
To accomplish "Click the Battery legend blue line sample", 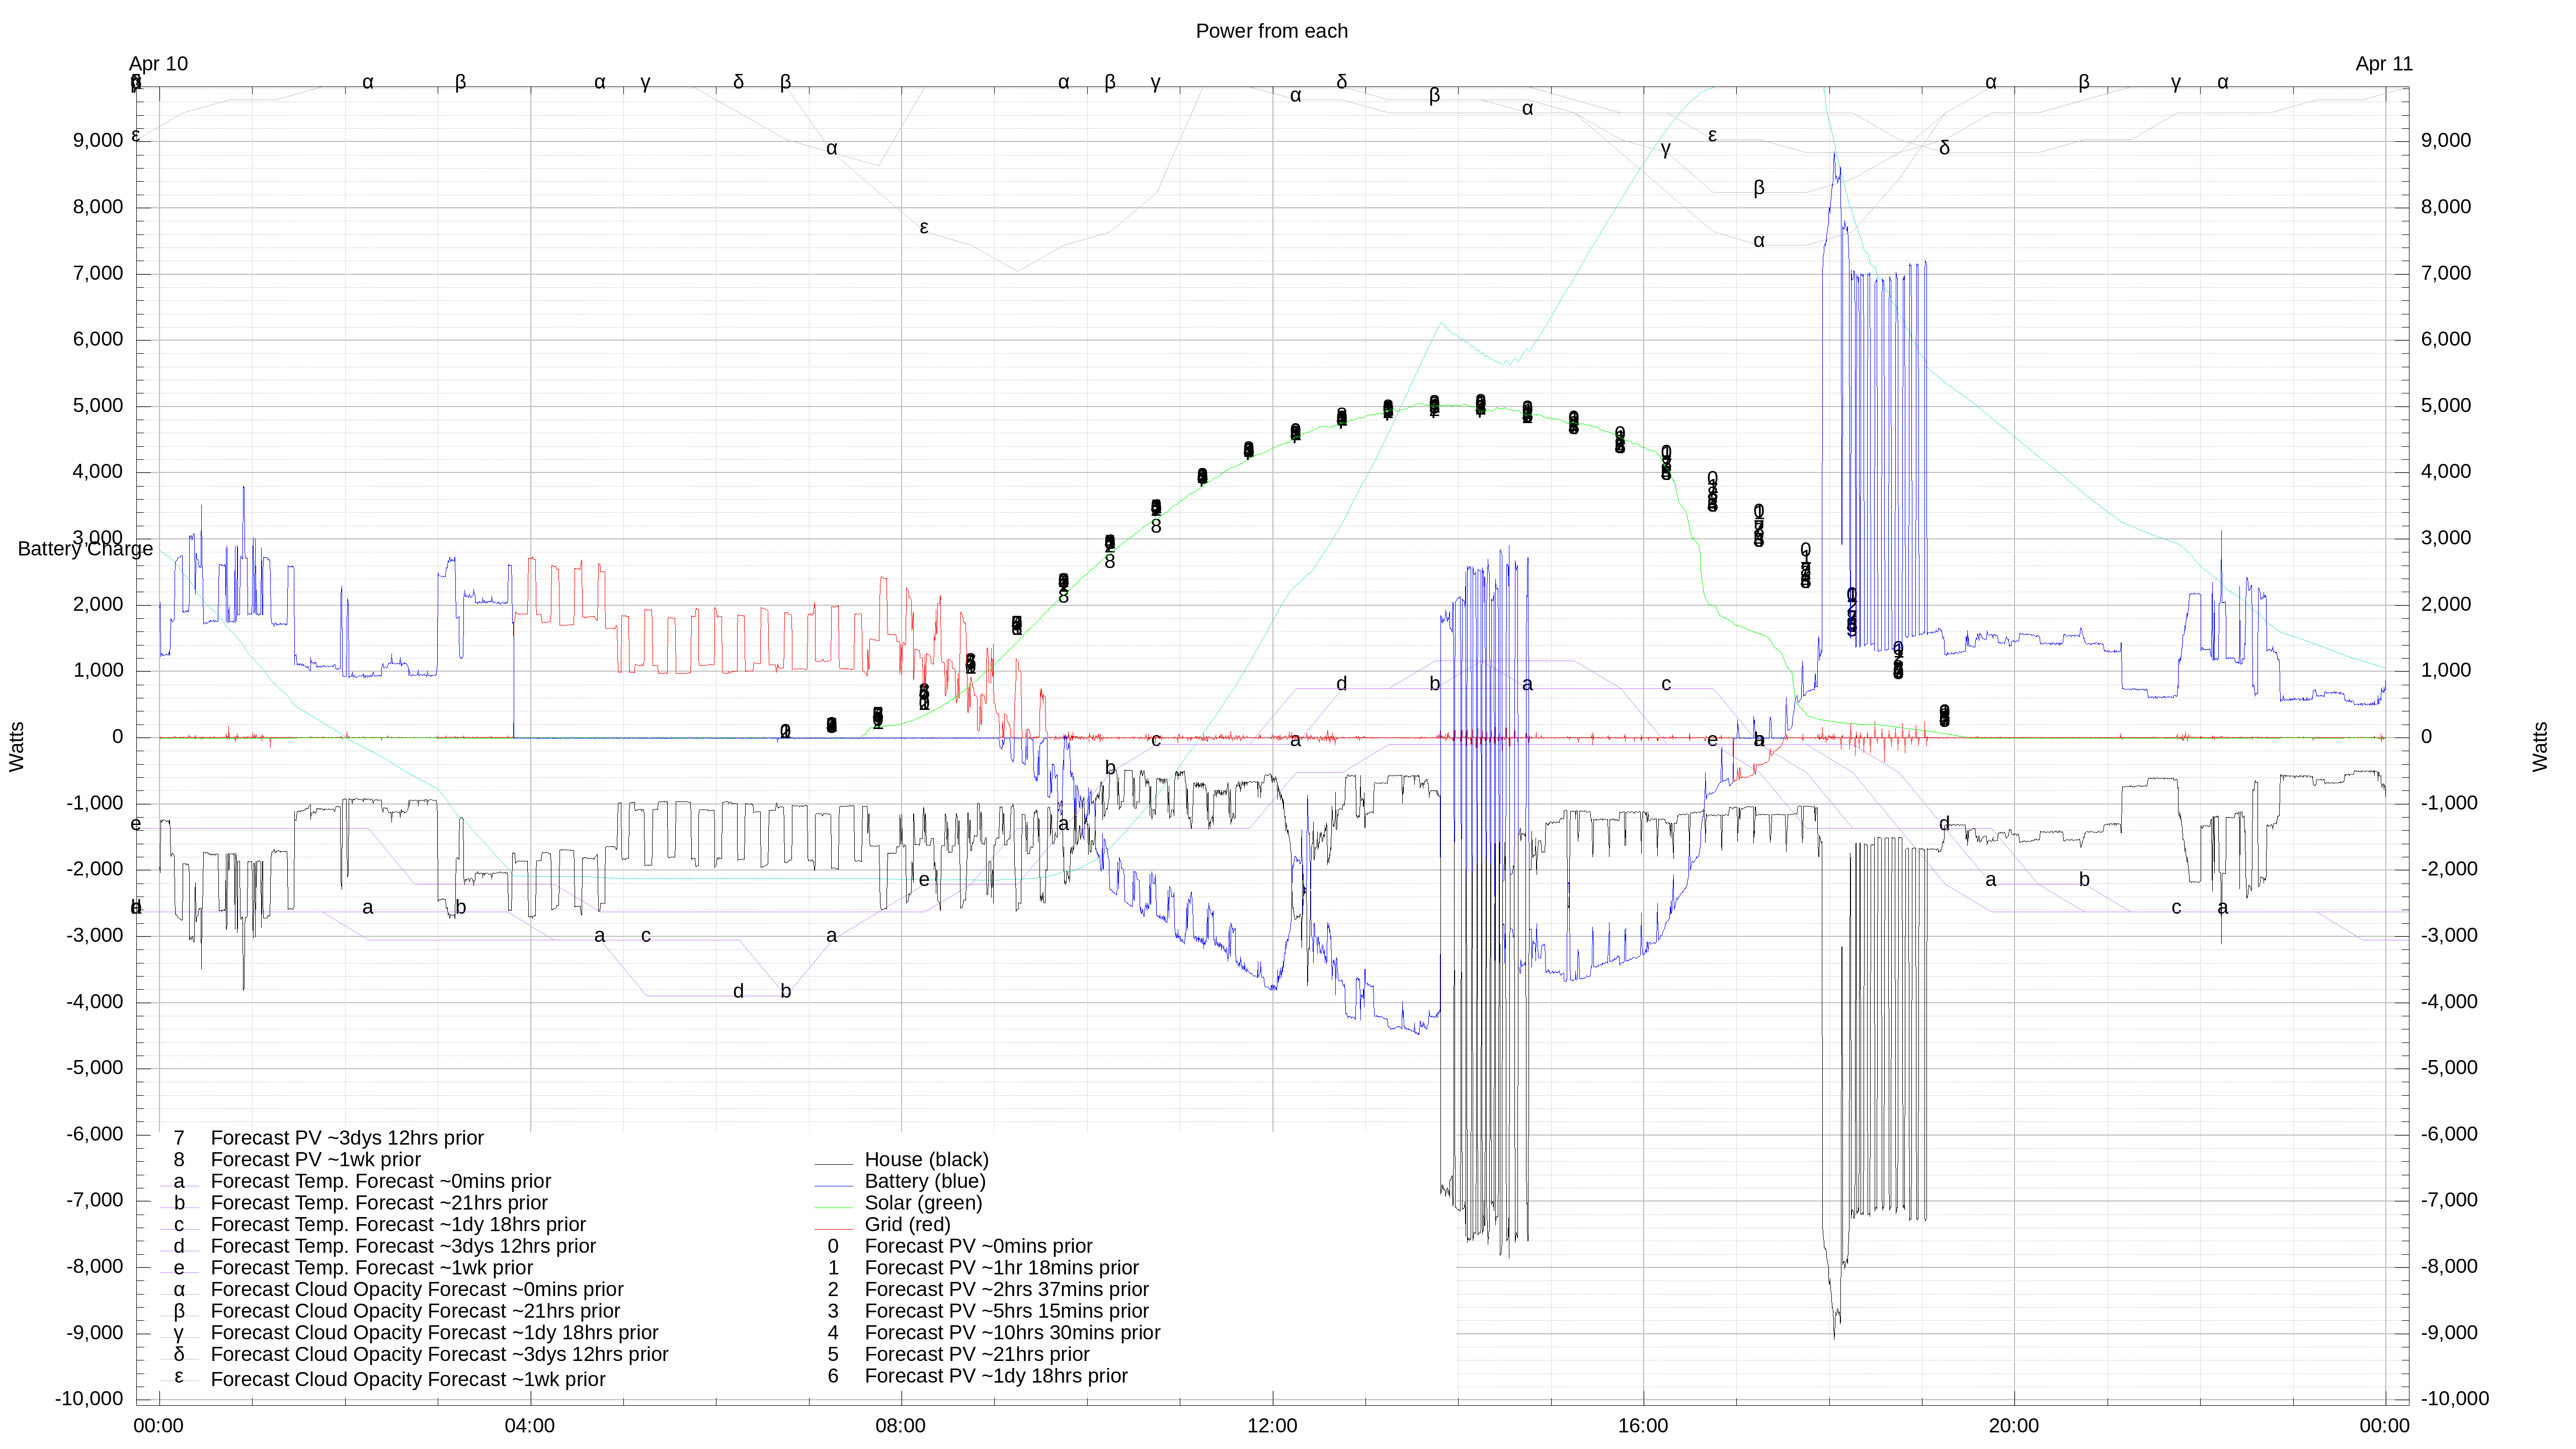I will 833,1186.
